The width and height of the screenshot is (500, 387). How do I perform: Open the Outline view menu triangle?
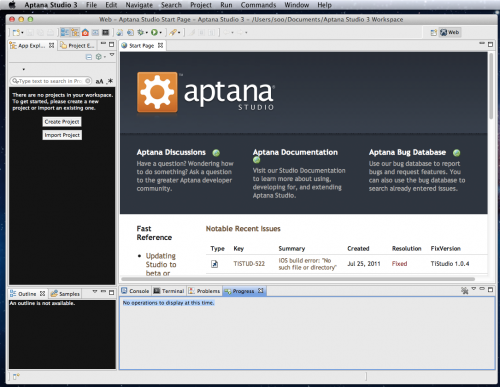95,292
